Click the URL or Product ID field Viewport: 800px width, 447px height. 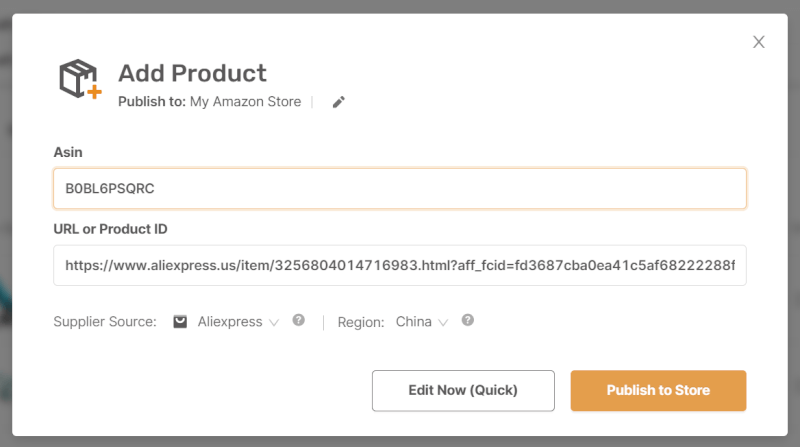tap(400, 265)
